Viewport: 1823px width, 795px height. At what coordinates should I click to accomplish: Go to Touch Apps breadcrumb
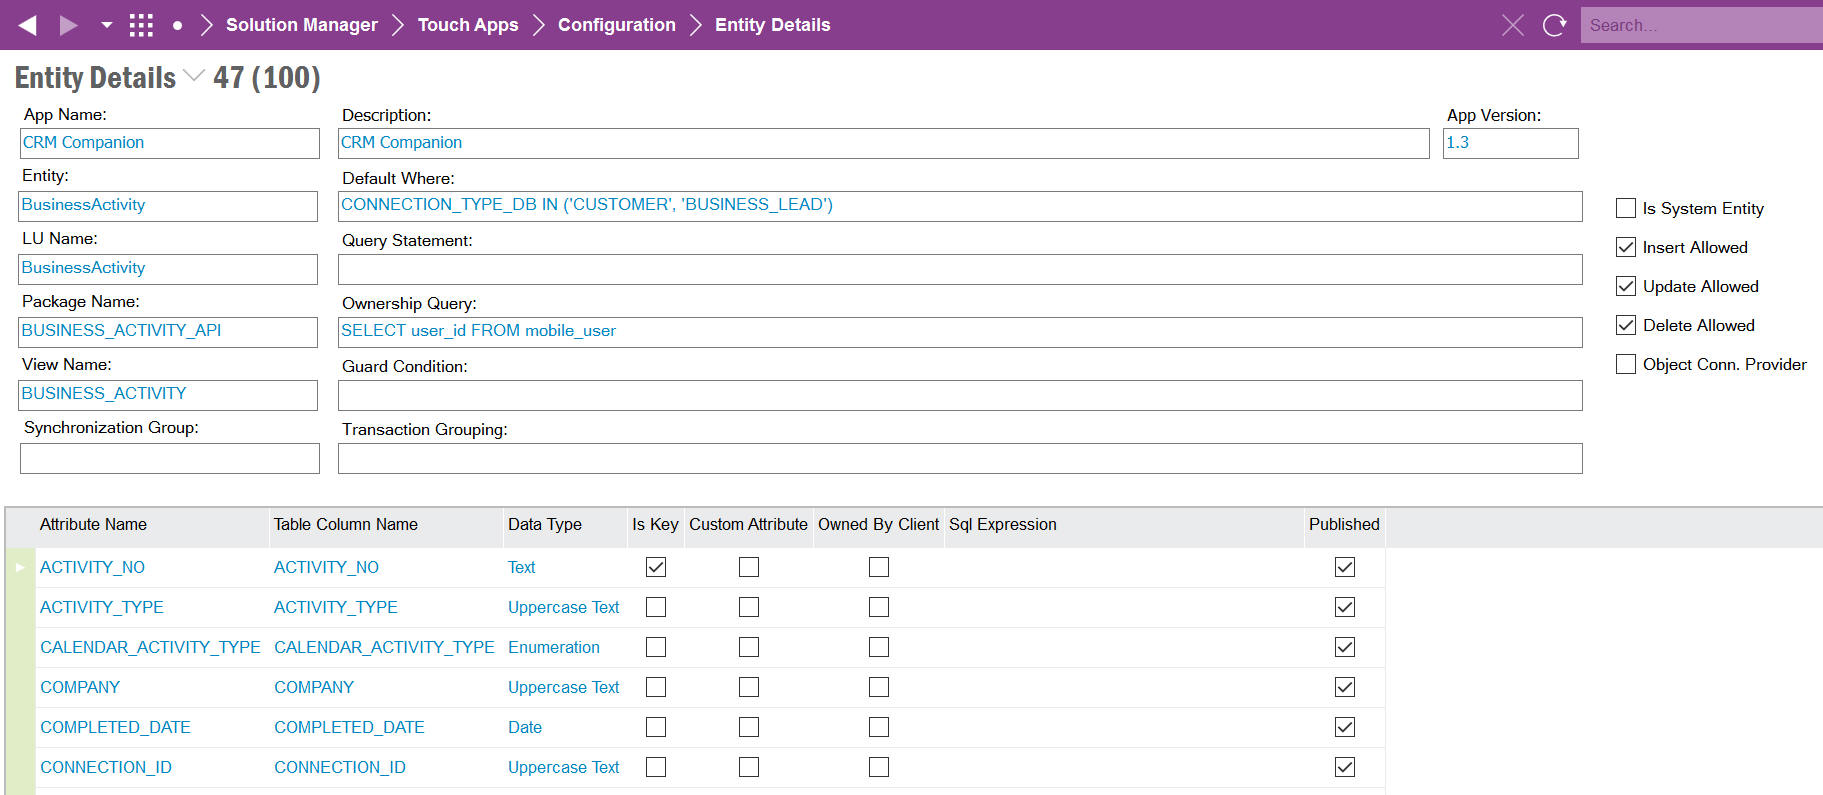[x=467, y=25]
